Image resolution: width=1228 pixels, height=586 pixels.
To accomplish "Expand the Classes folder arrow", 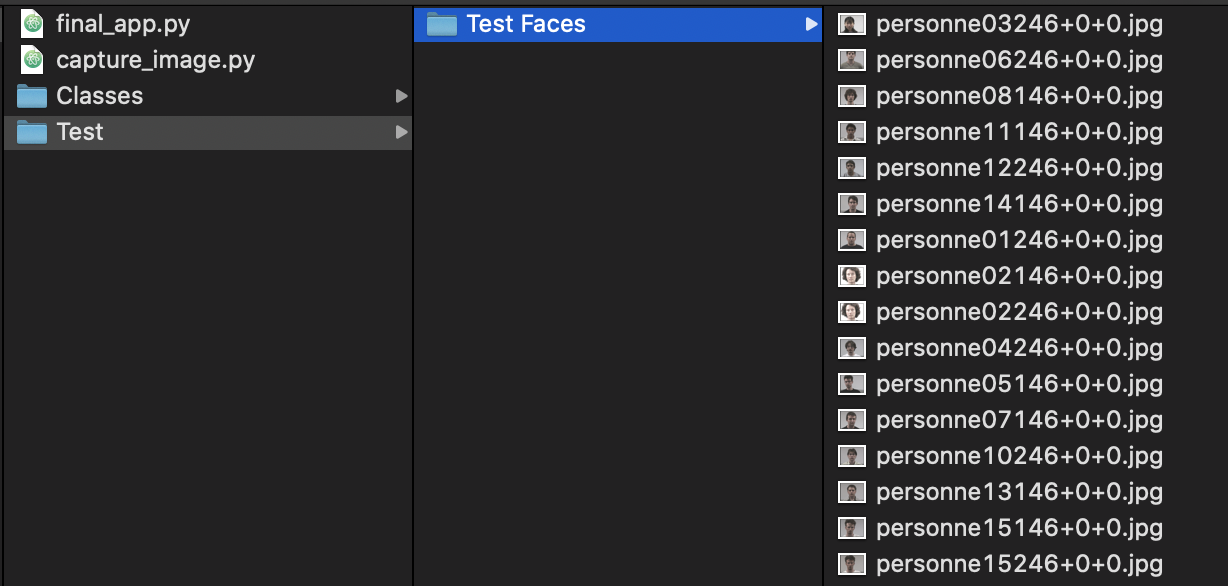I will (x=401, y=96).
